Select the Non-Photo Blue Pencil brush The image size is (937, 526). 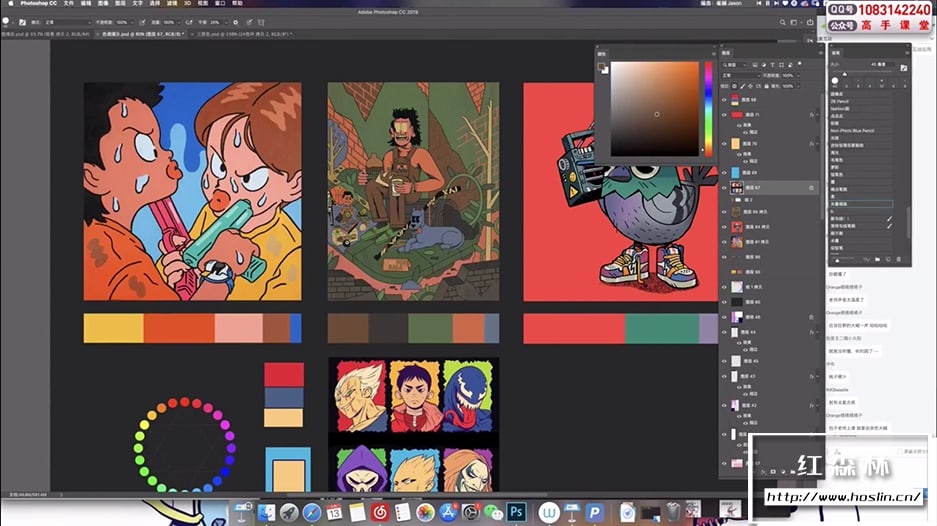(852, 130)
